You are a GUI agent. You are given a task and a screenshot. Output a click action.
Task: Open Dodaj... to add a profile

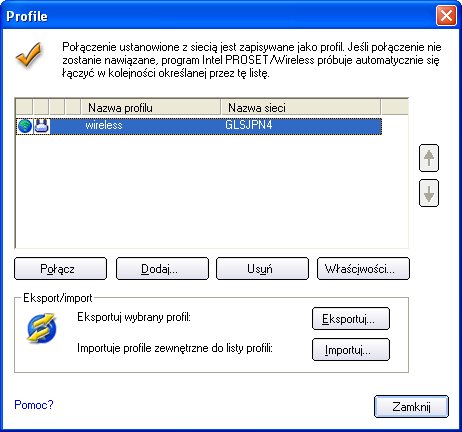(x=162, y=268)
